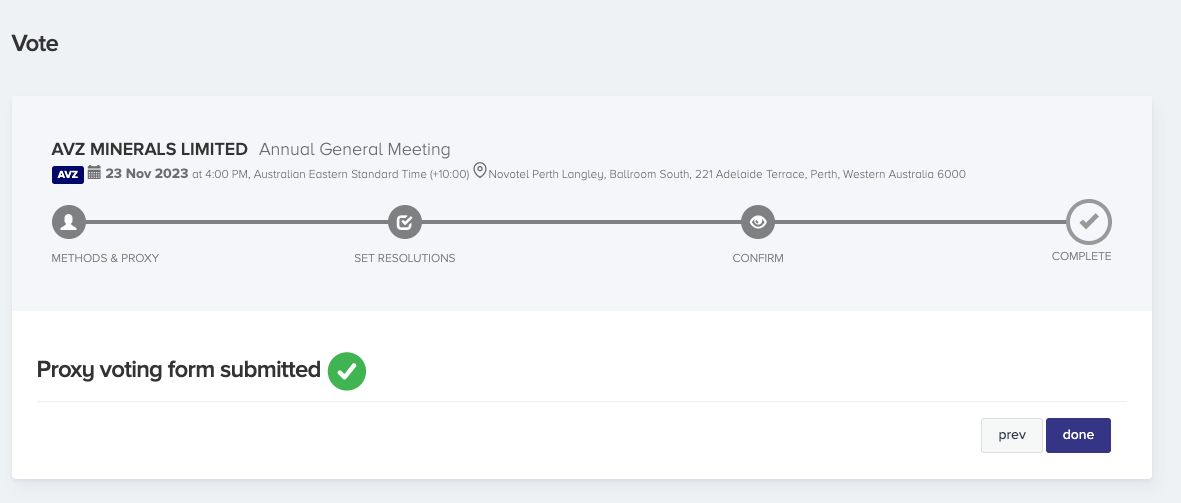Click the Annual General Meeting title text
Viewport: 1181px width, 503px height.
pyautogui.click(x=354, y=149)
